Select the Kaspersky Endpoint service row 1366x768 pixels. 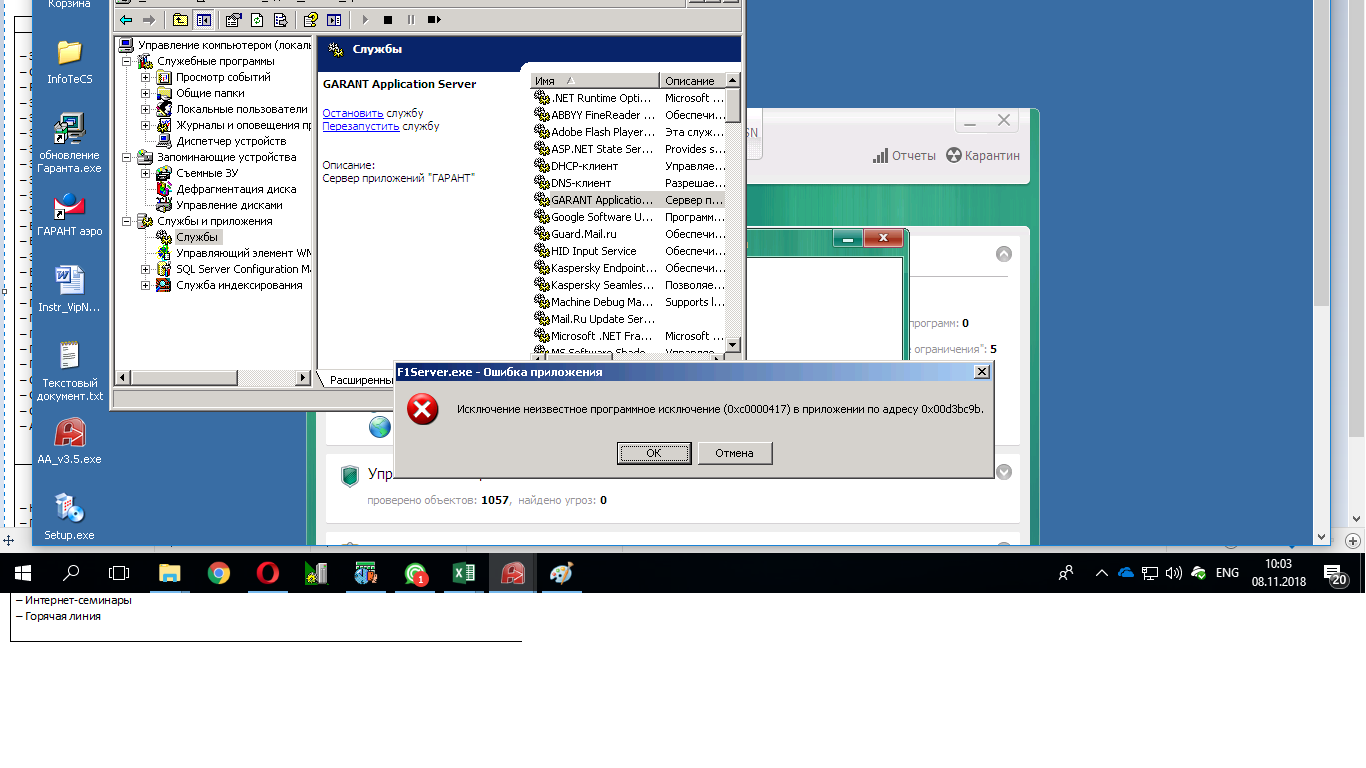point(629,268)
